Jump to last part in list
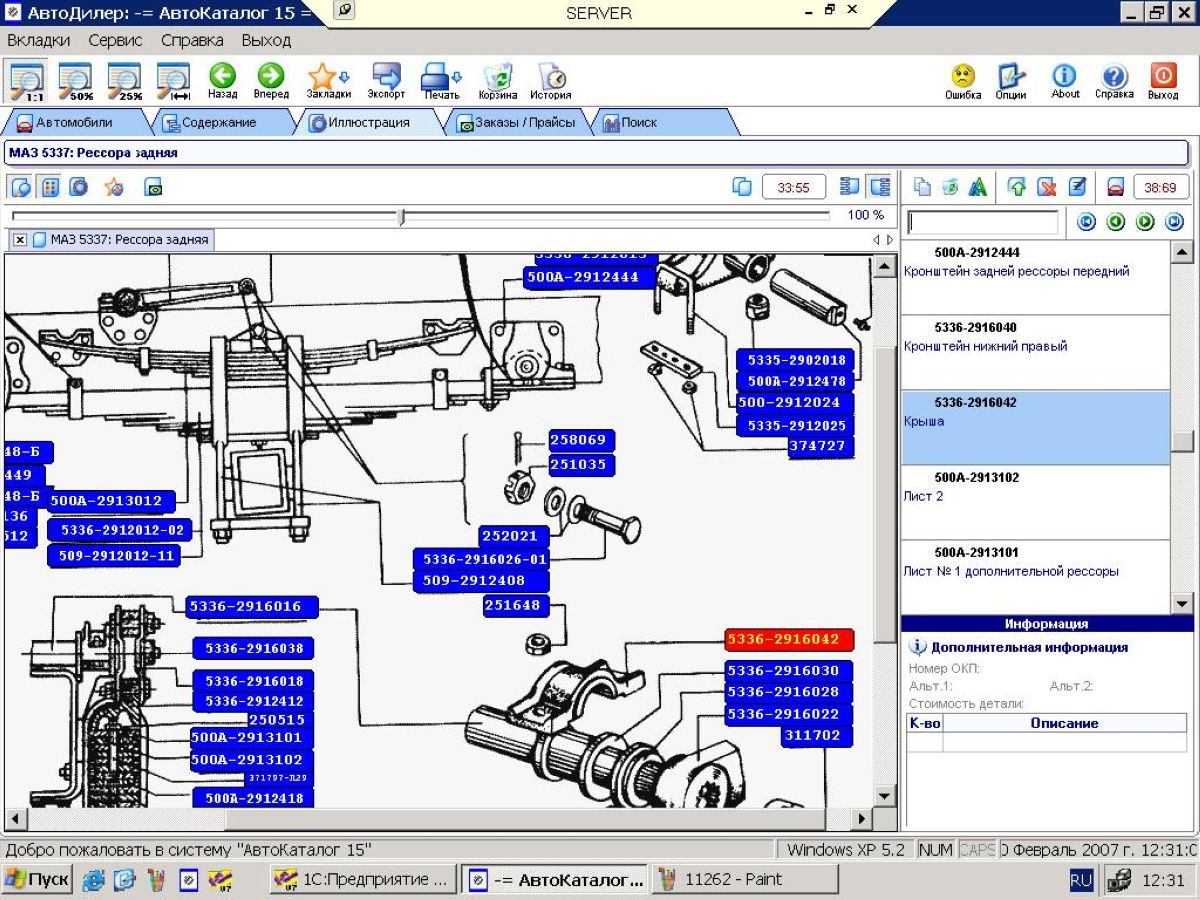This screenshot has width=1200, height=900. point(1175,222)
